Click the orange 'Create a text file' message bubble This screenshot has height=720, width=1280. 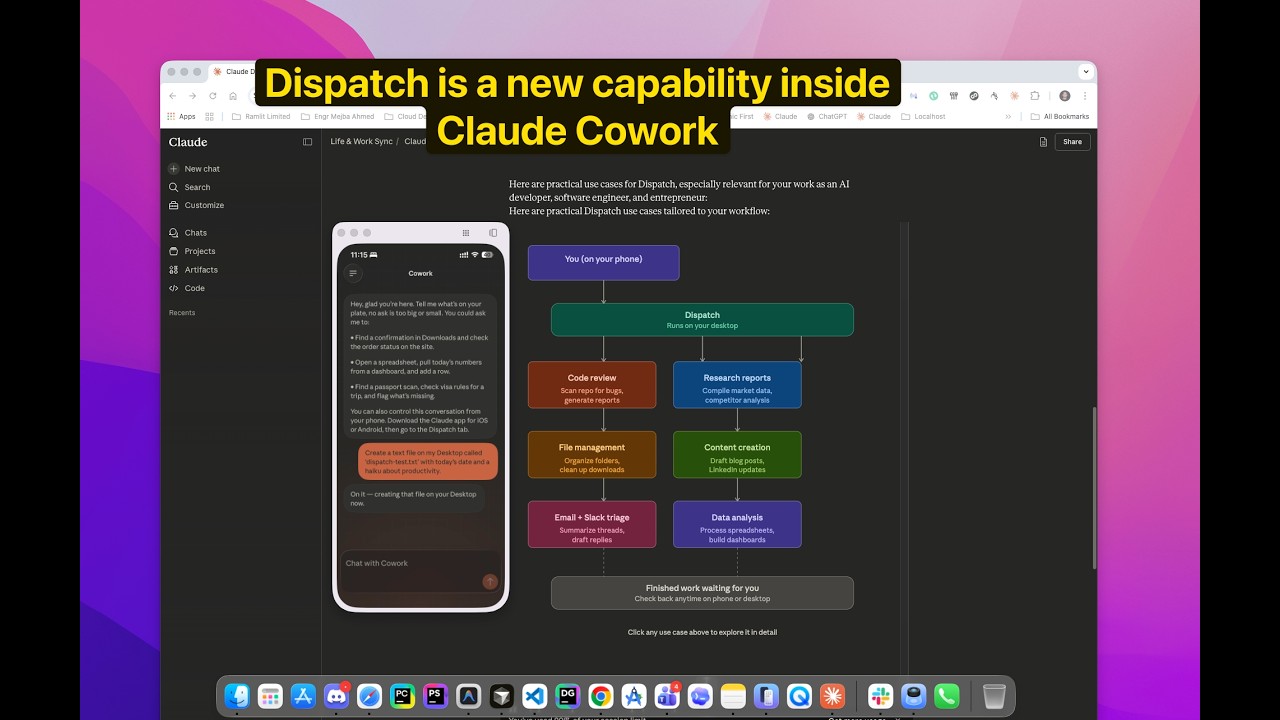point(428,461)
